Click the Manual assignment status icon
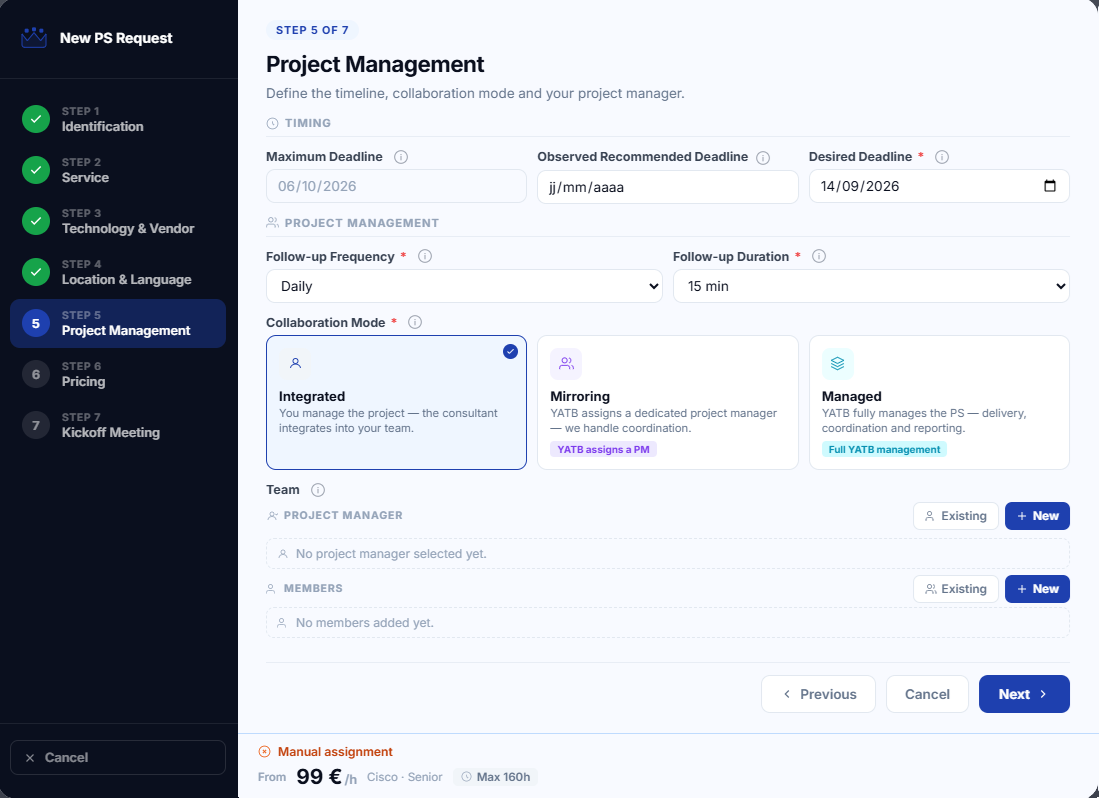This screenshot has width=1099, height=798. (x=264, y=752)
